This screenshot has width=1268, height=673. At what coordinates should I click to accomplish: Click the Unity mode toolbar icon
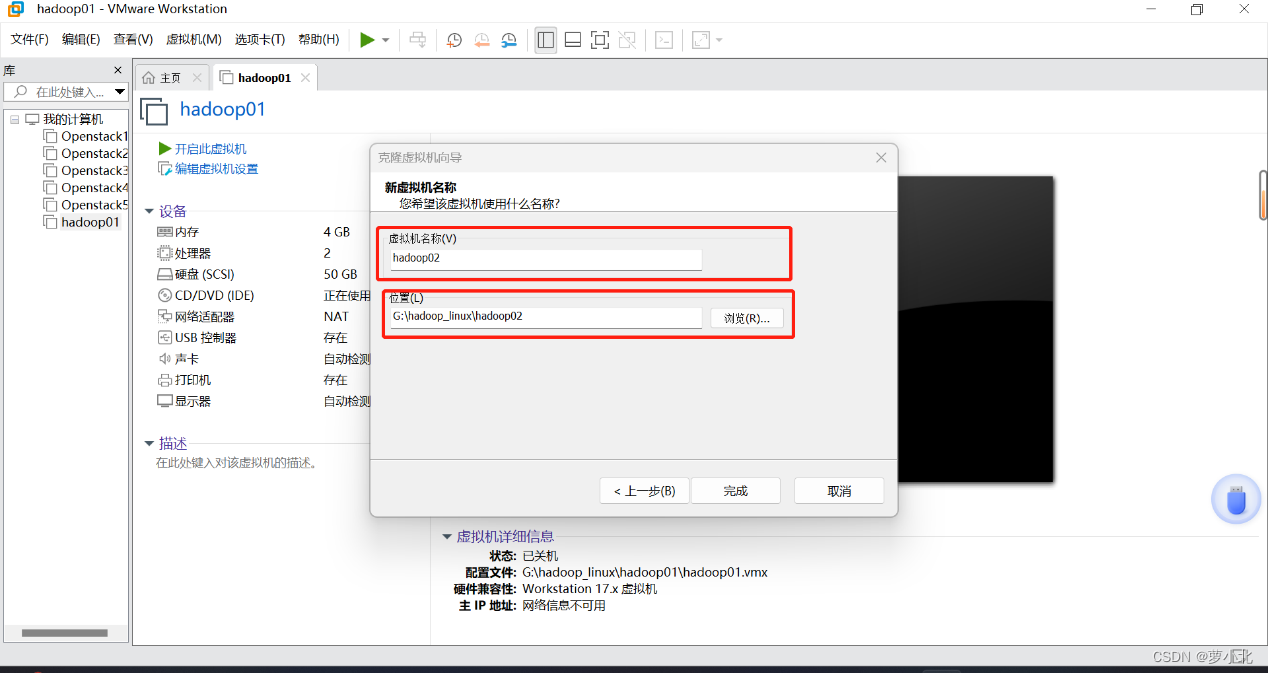627,40
